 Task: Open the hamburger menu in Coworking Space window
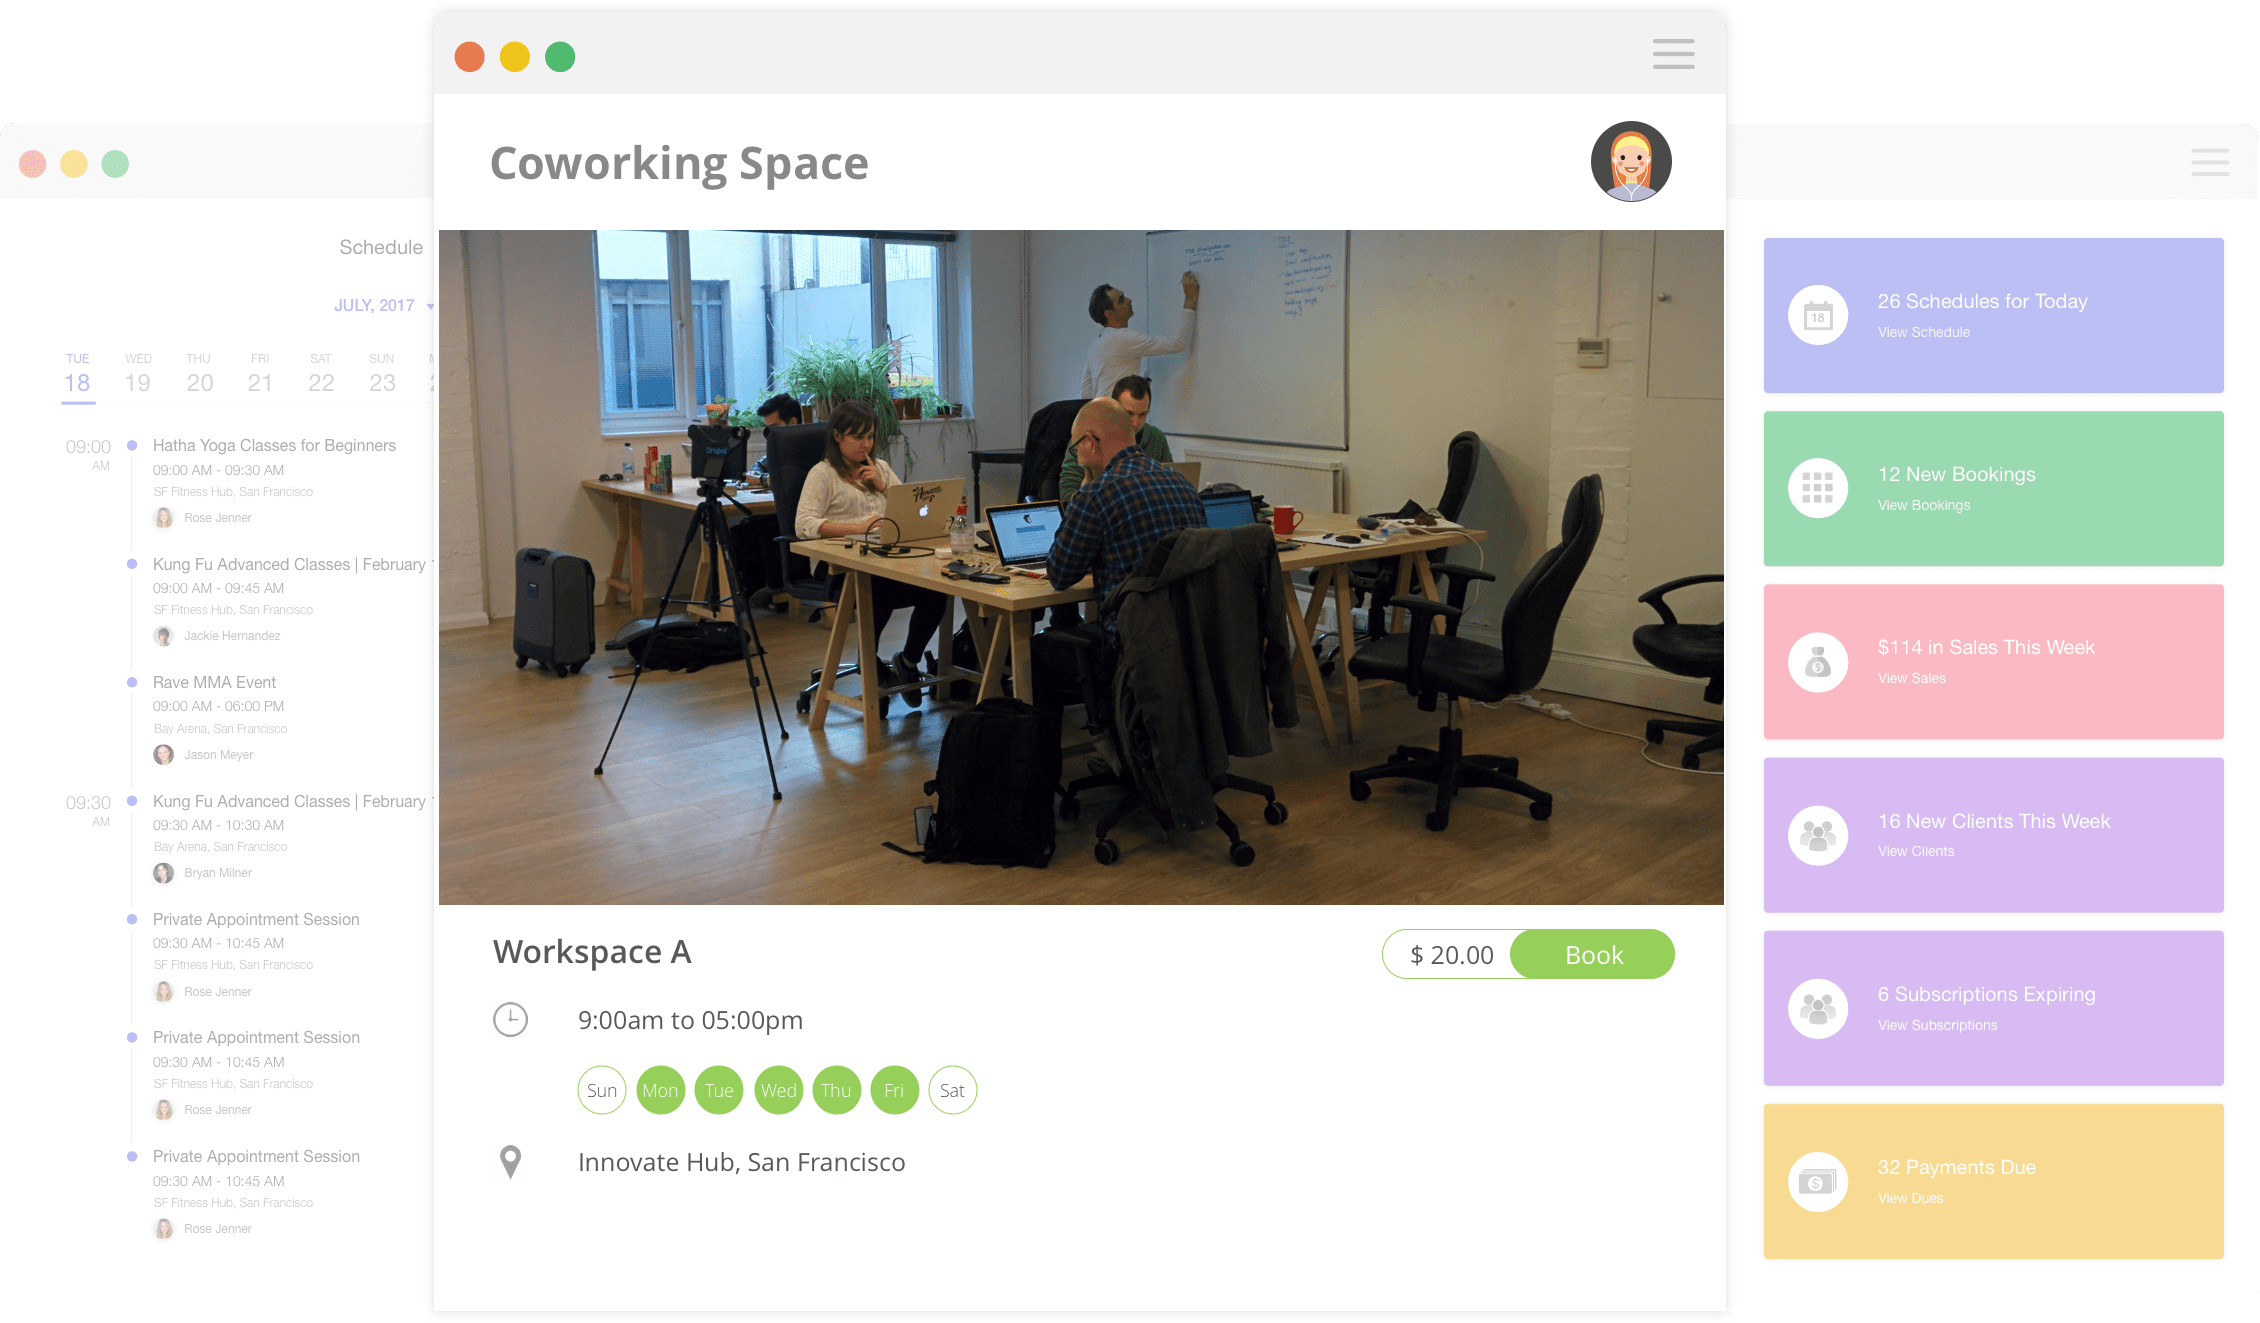pos(1673,54)
